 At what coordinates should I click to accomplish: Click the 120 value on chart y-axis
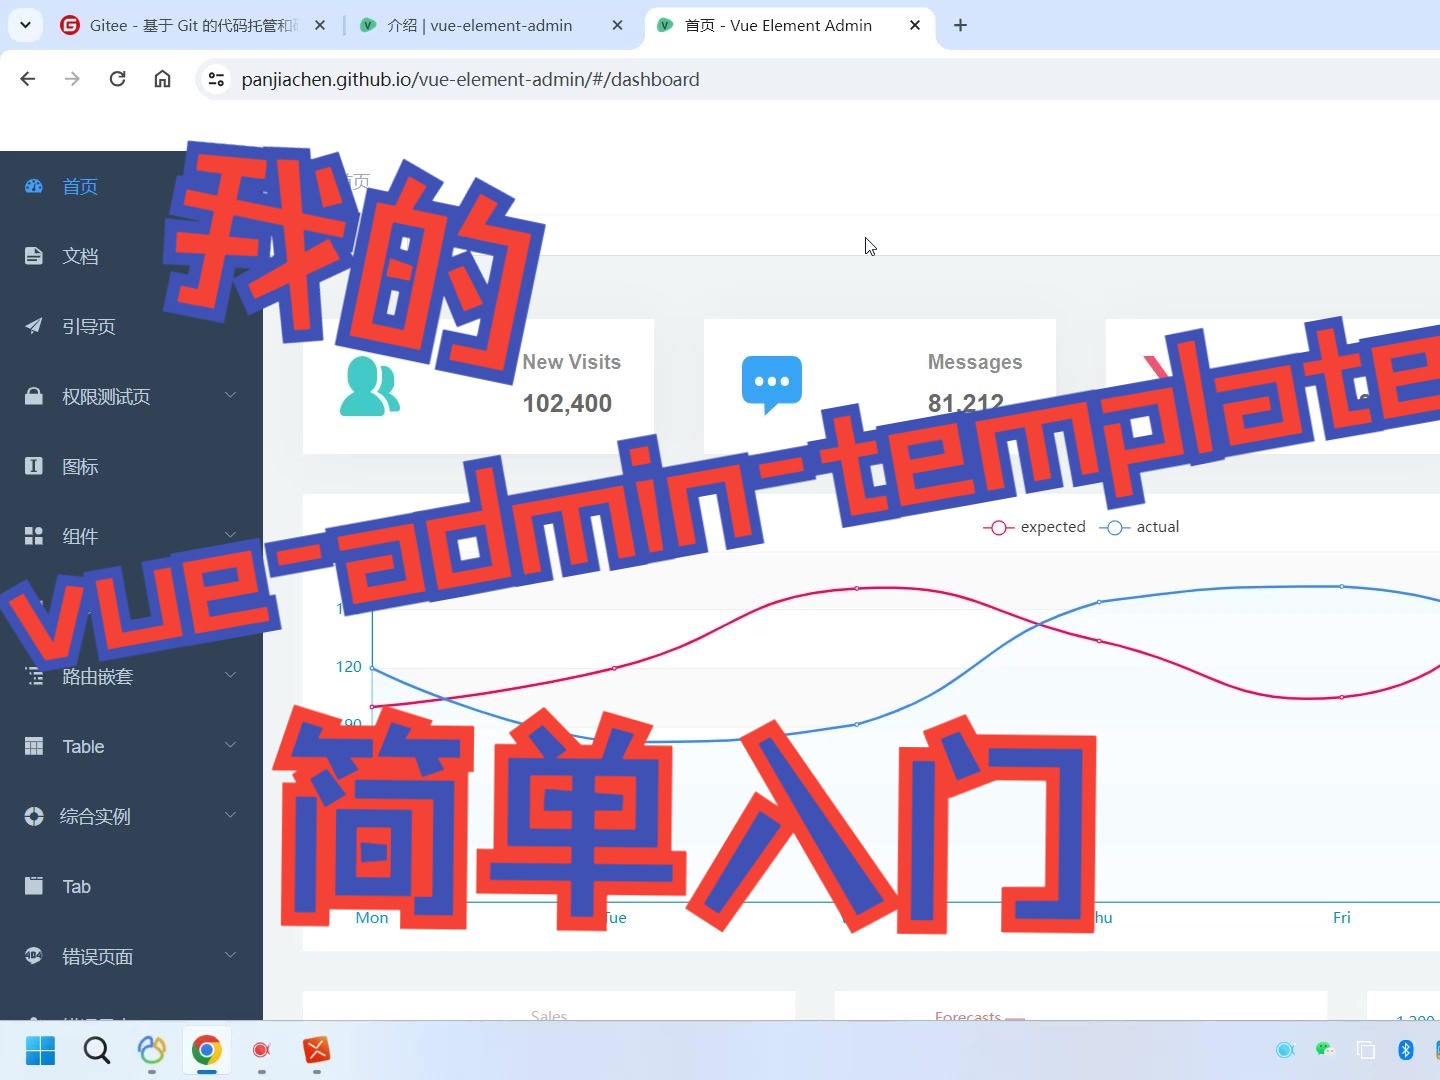click(349, 667)
